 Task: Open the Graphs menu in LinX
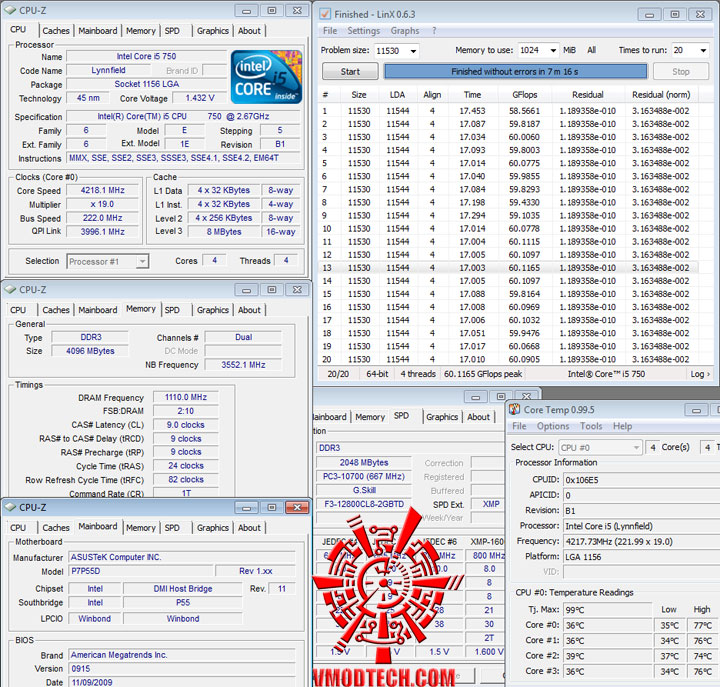[x=405, y=31]
